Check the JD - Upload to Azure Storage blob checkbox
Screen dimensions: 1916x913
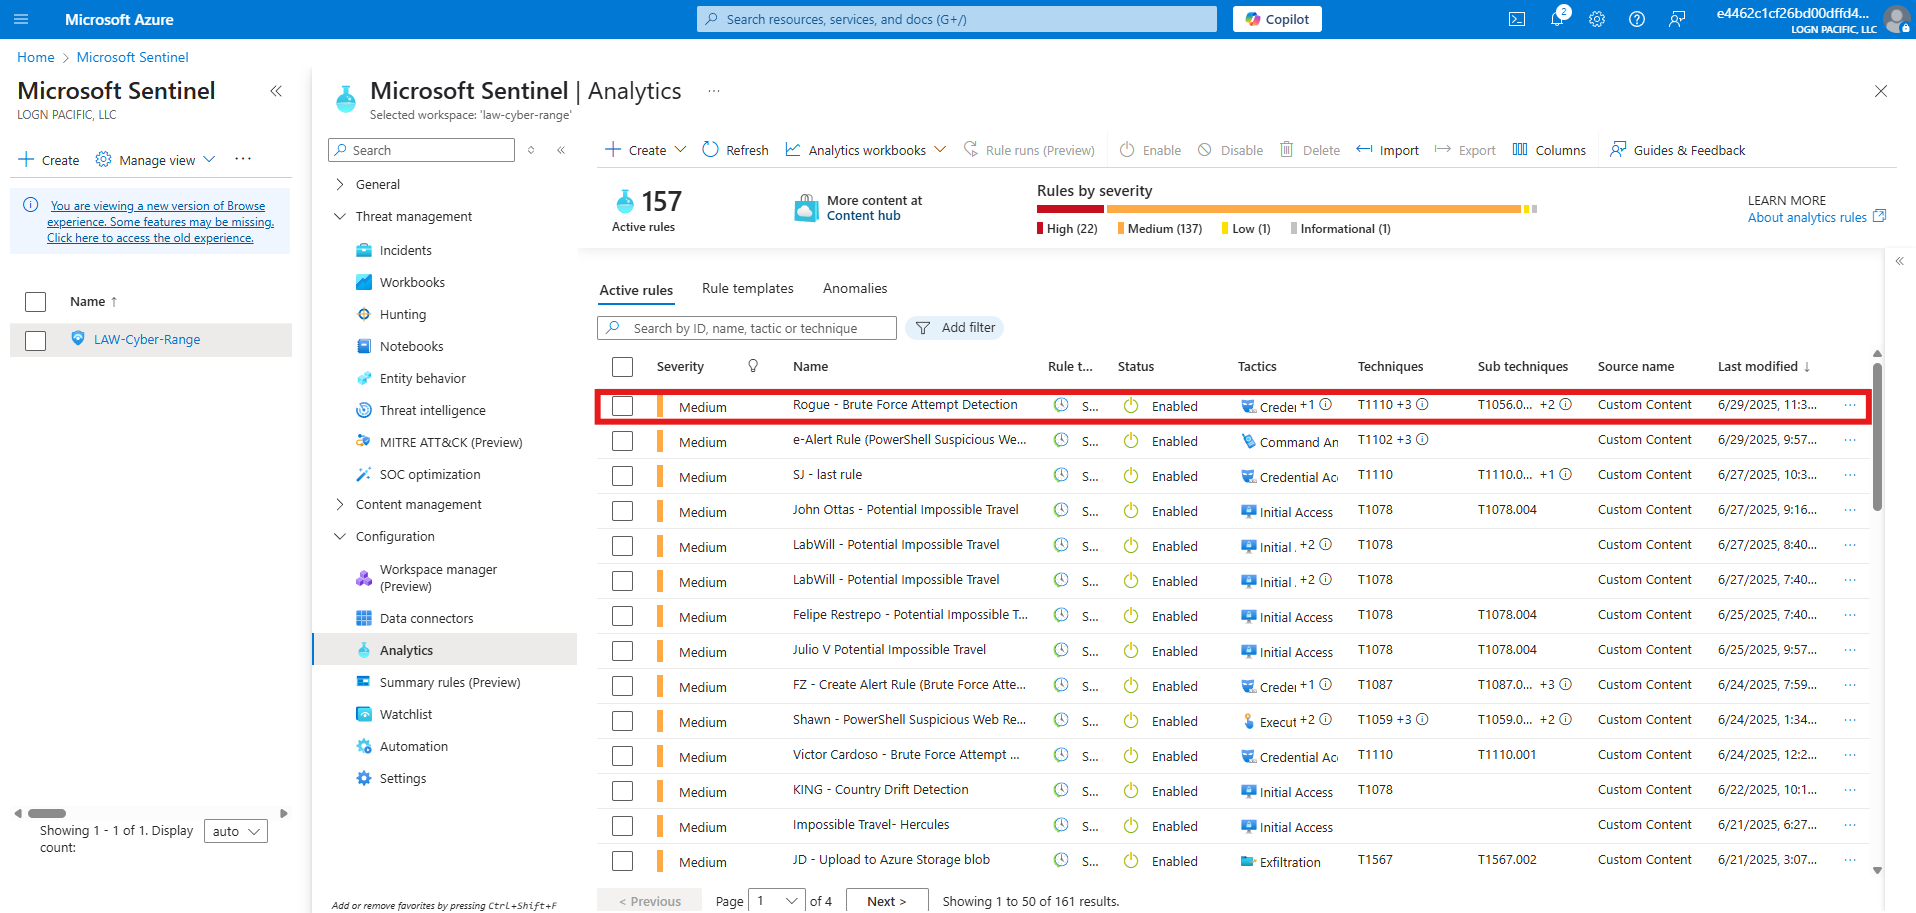point(622,861)
